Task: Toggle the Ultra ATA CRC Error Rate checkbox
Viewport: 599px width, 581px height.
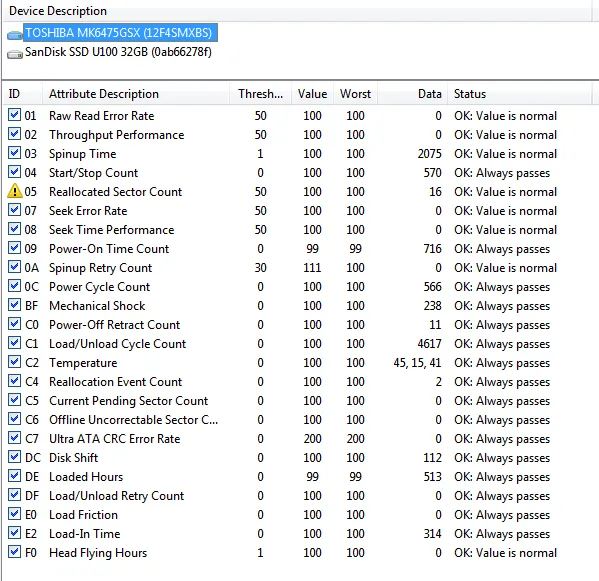Action: (15, 438)
